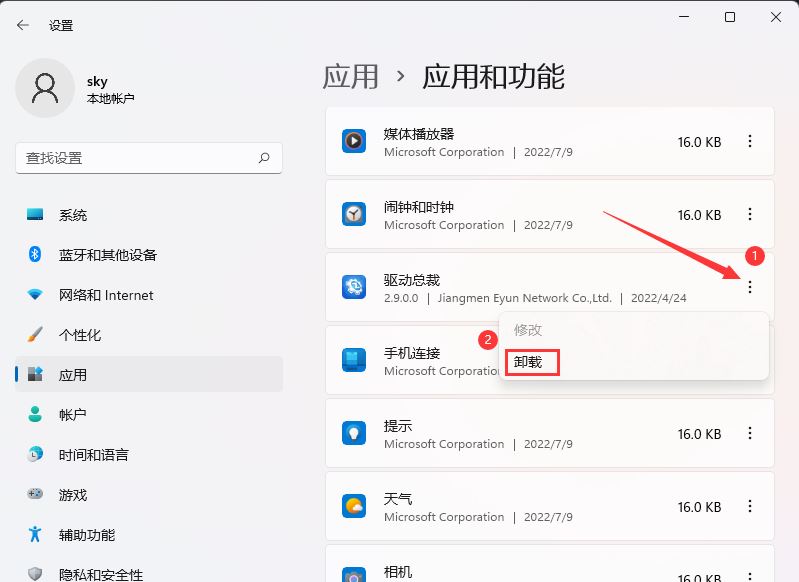Viewport: 799px width, 582px height.
Task: Open the three-dot menu for 驱动总裁
Action: tap(750, 287)
